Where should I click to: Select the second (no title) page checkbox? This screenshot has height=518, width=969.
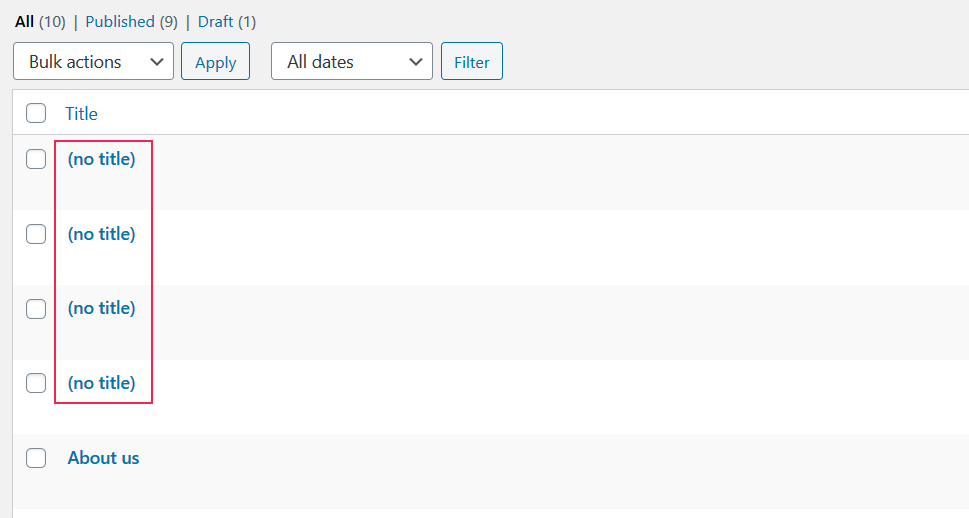pyautogui.click(x=36, y=234)
